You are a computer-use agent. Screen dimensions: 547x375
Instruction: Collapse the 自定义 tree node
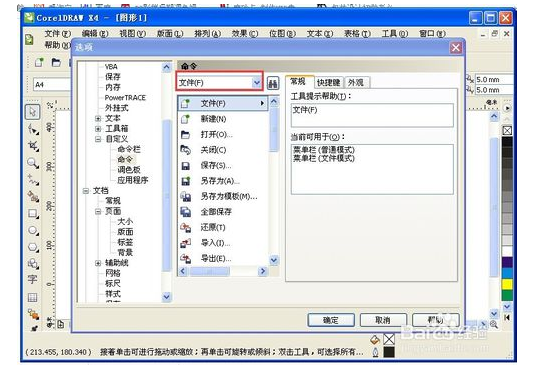(98, 139)
